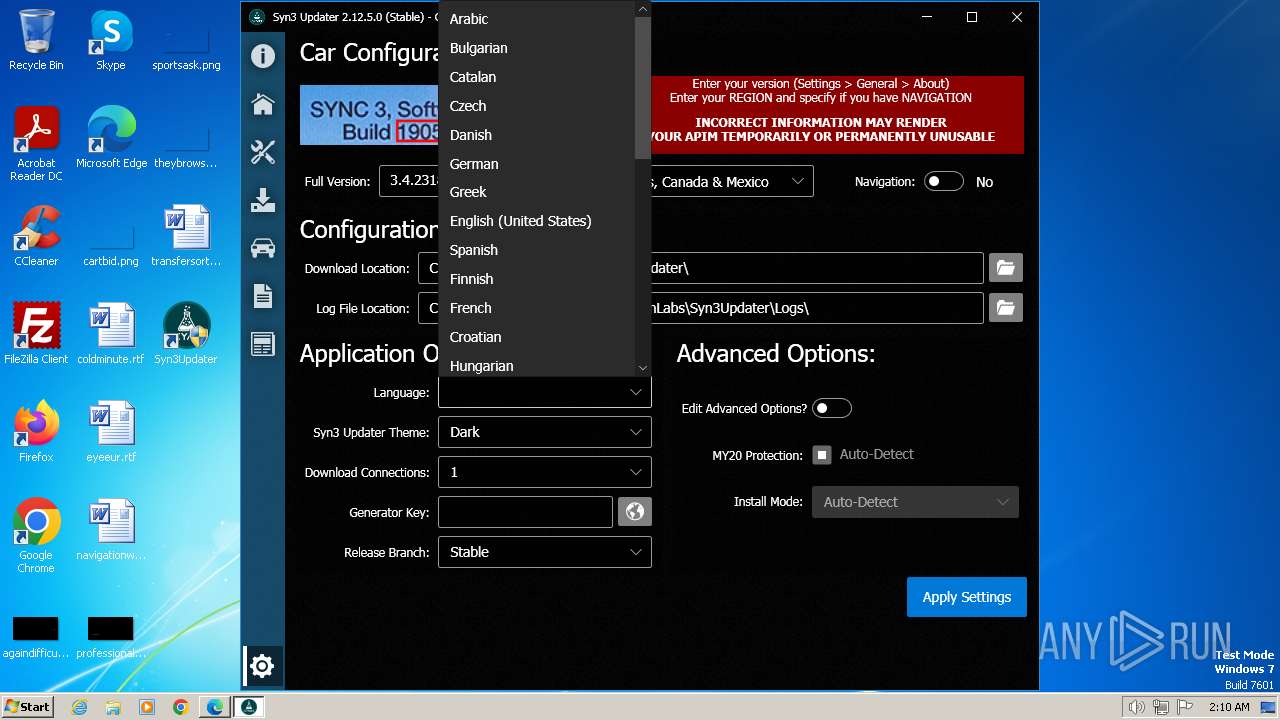Open Release Branch dropdown
This screenshot has height=720, width=1280.
pyautogui.click(x=545, y=552)
